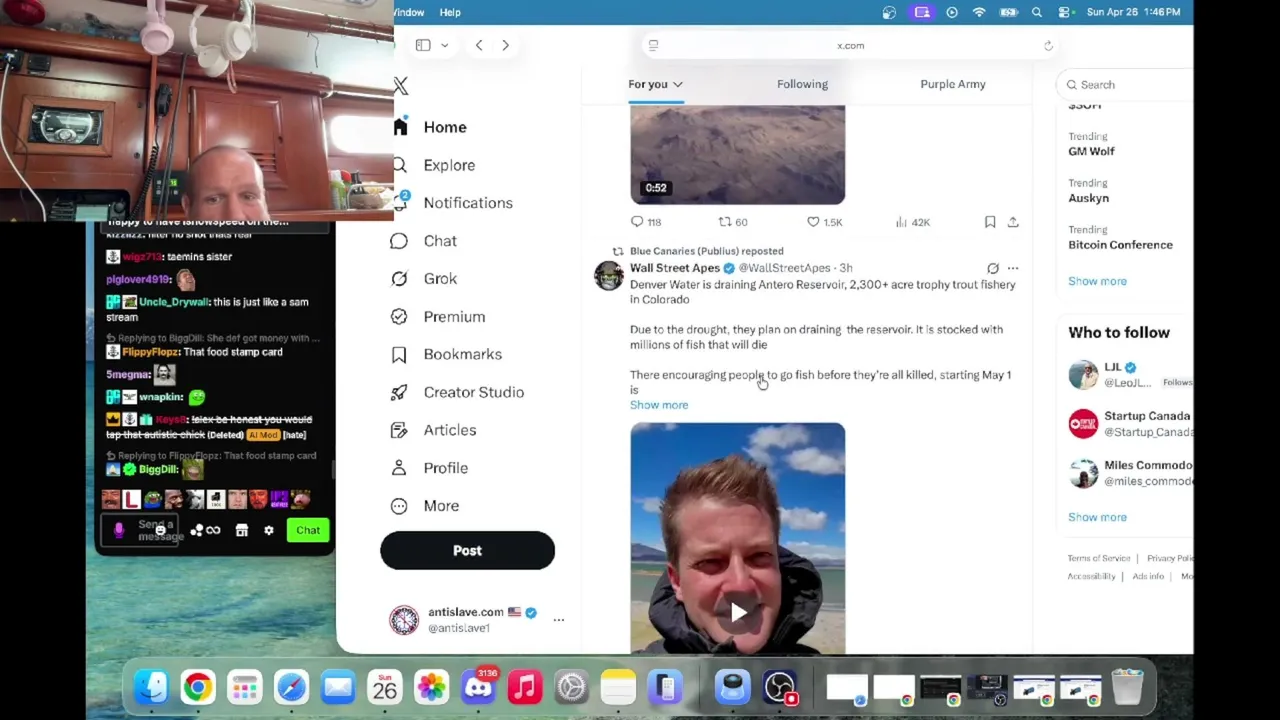Like the post with 1.5K likes
This screenshot has width=1280, height=720.
point(825,222)
